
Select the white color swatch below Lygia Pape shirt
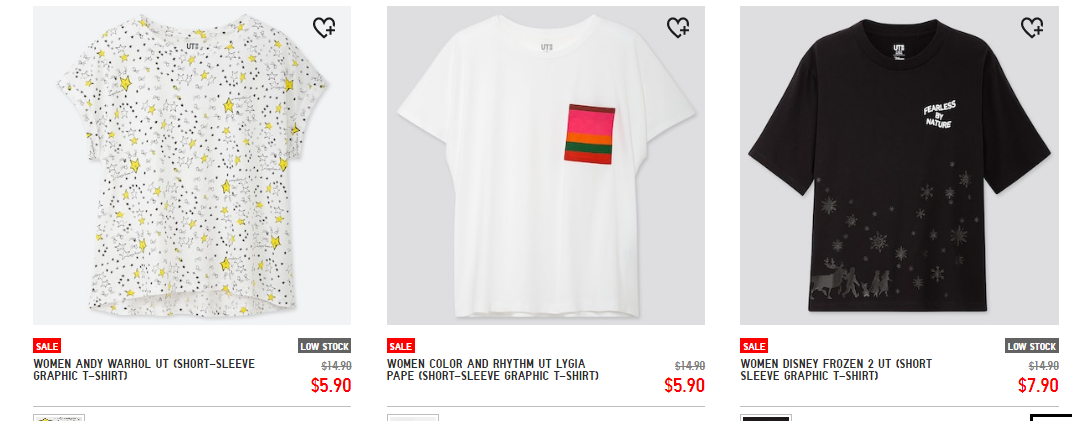point(413,418)
